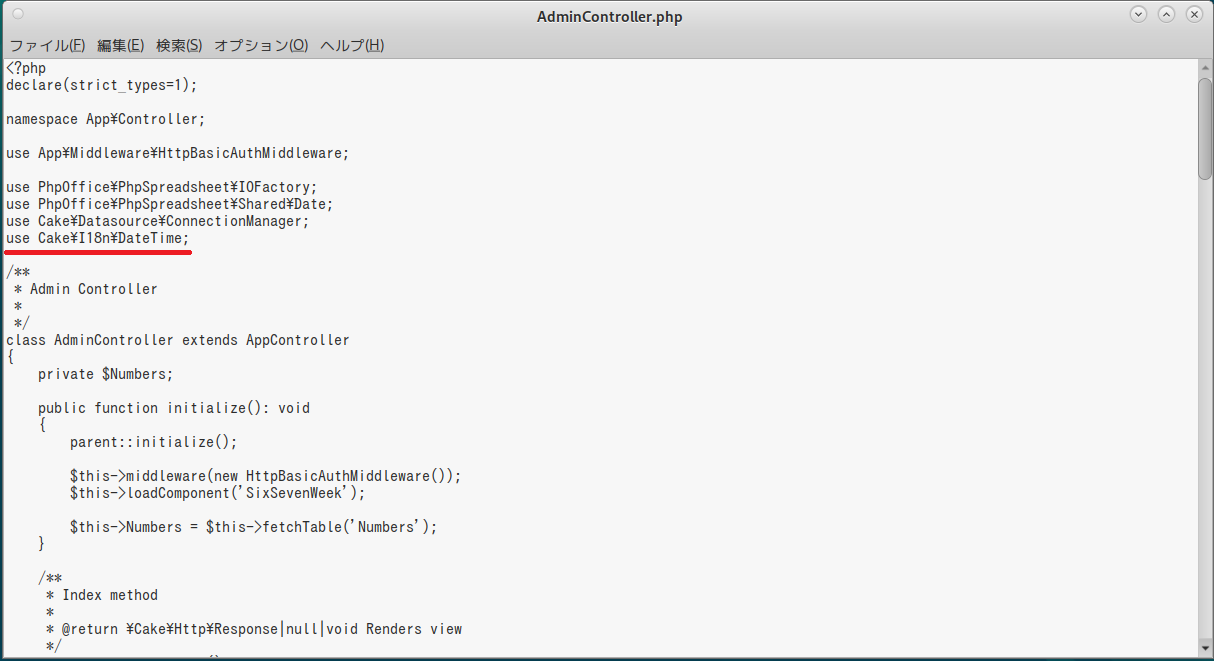Place cursor on the underlined Cake¥I18n¥DateTime line
The image size is (1214, 661).
point(98,238)
